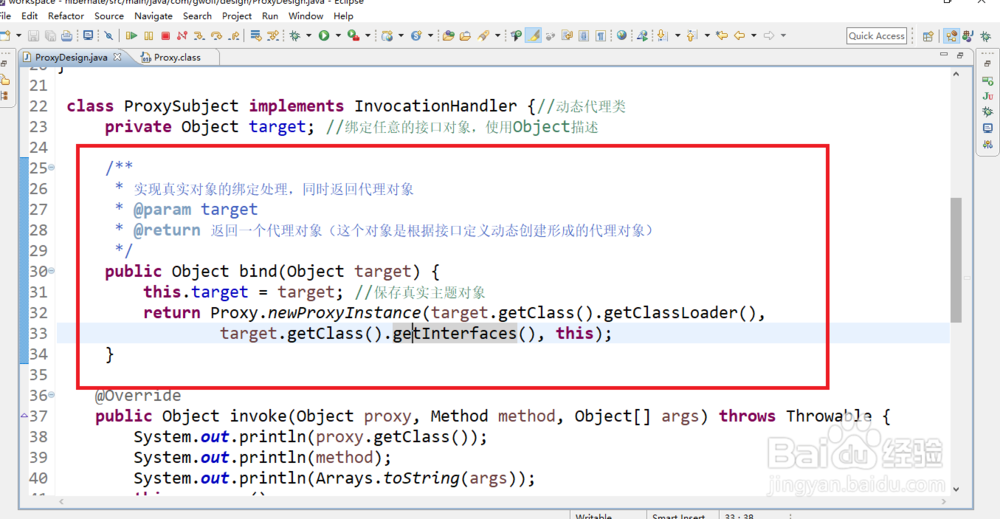1000x519 pixels.
Task: Switch to the Debug perspective icon
Action: point(985,36)
